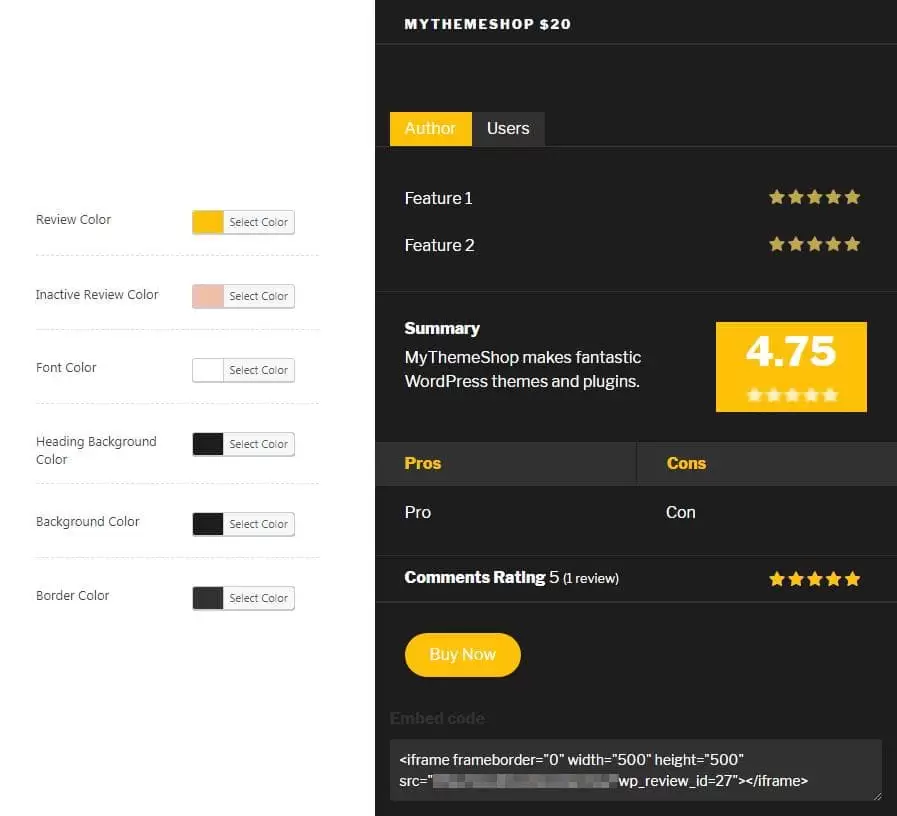Click inside the iframe embed code box
This screenshot has width=897, height=816.
(x=635, y=770)
